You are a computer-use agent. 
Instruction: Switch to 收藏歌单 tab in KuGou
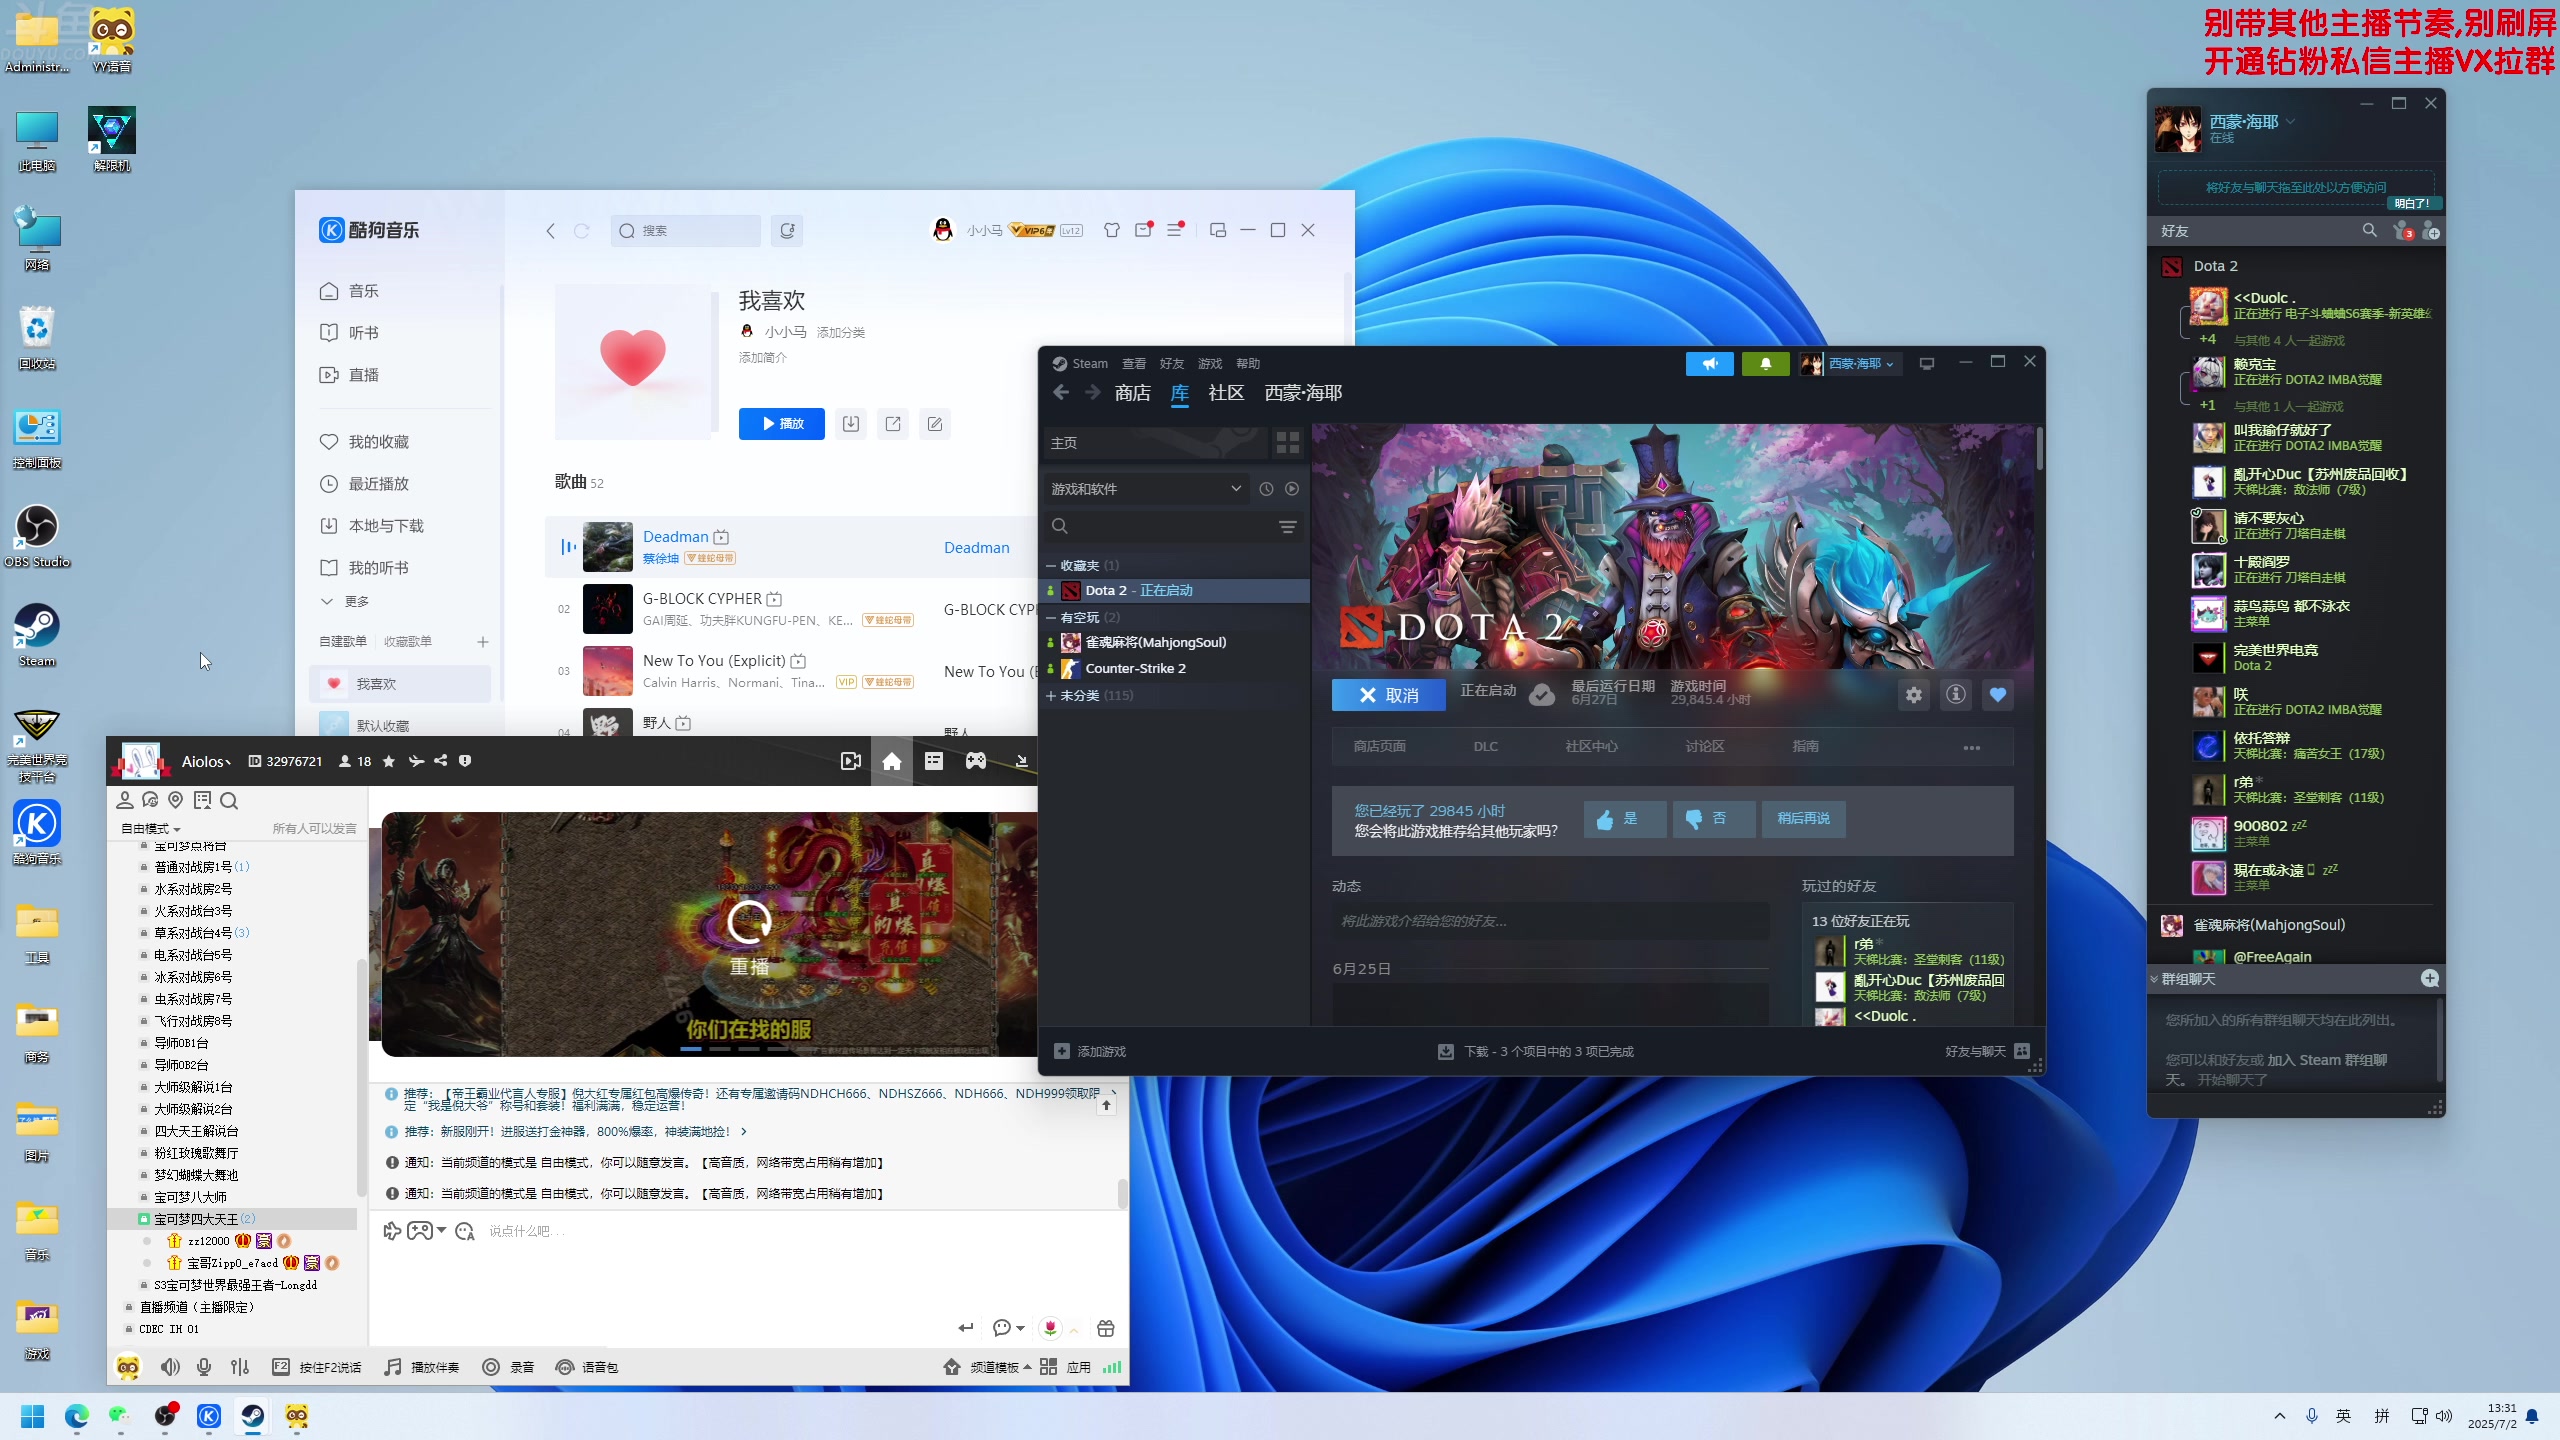(408, 642)
